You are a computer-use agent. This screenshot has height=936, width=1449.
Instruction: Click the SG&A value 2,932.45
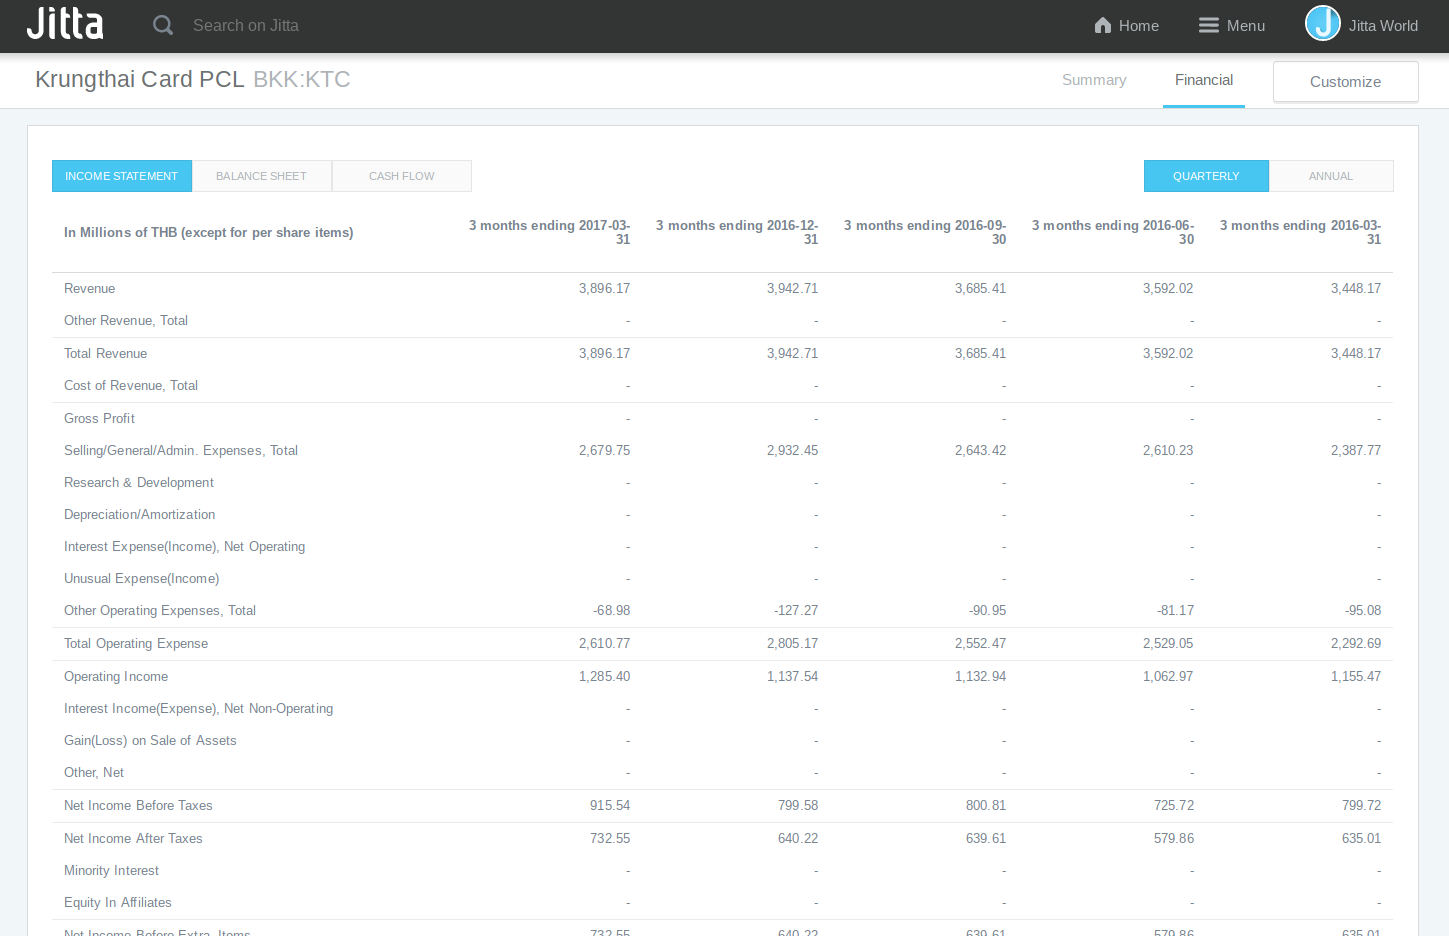[792, 451]
